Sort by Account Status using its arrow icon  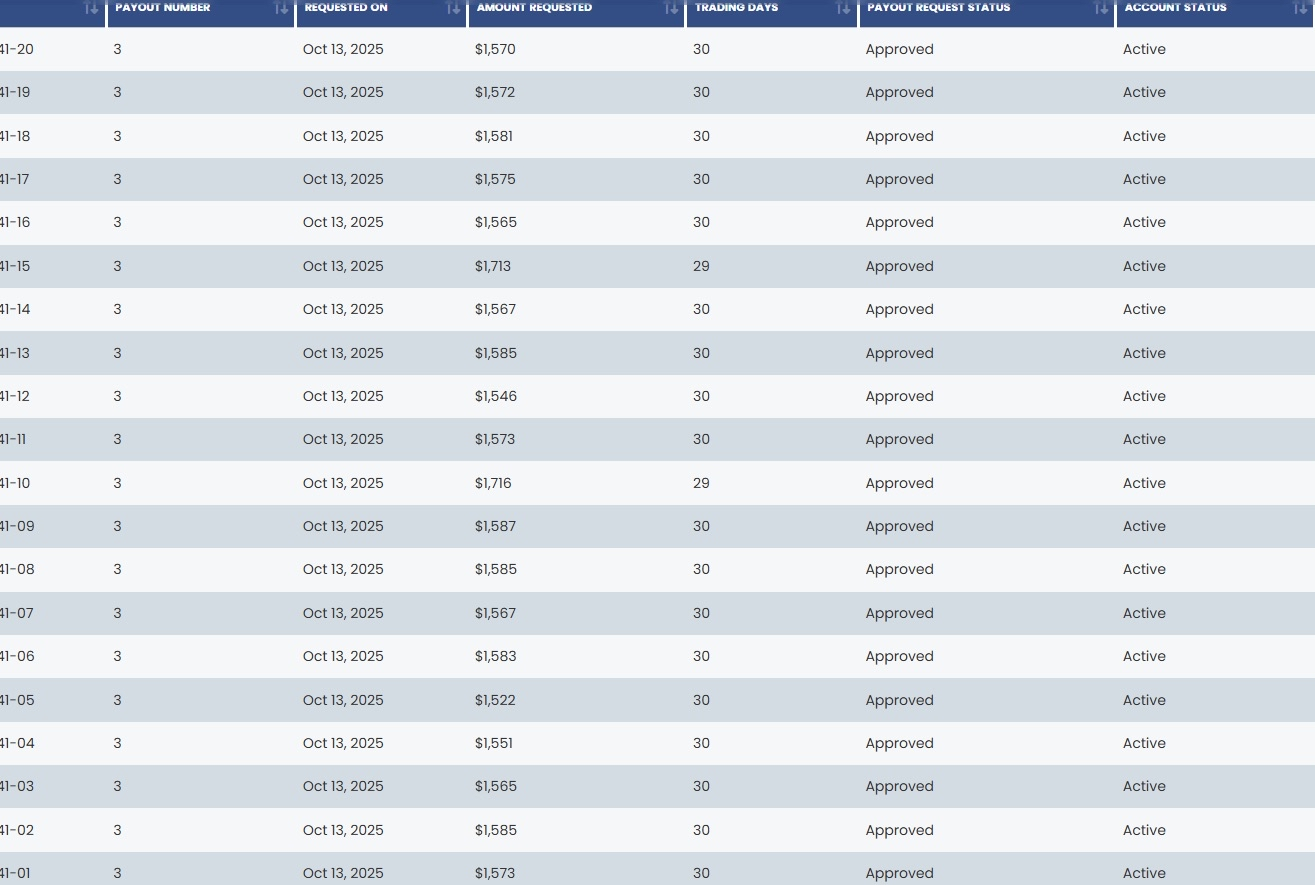1301,8
